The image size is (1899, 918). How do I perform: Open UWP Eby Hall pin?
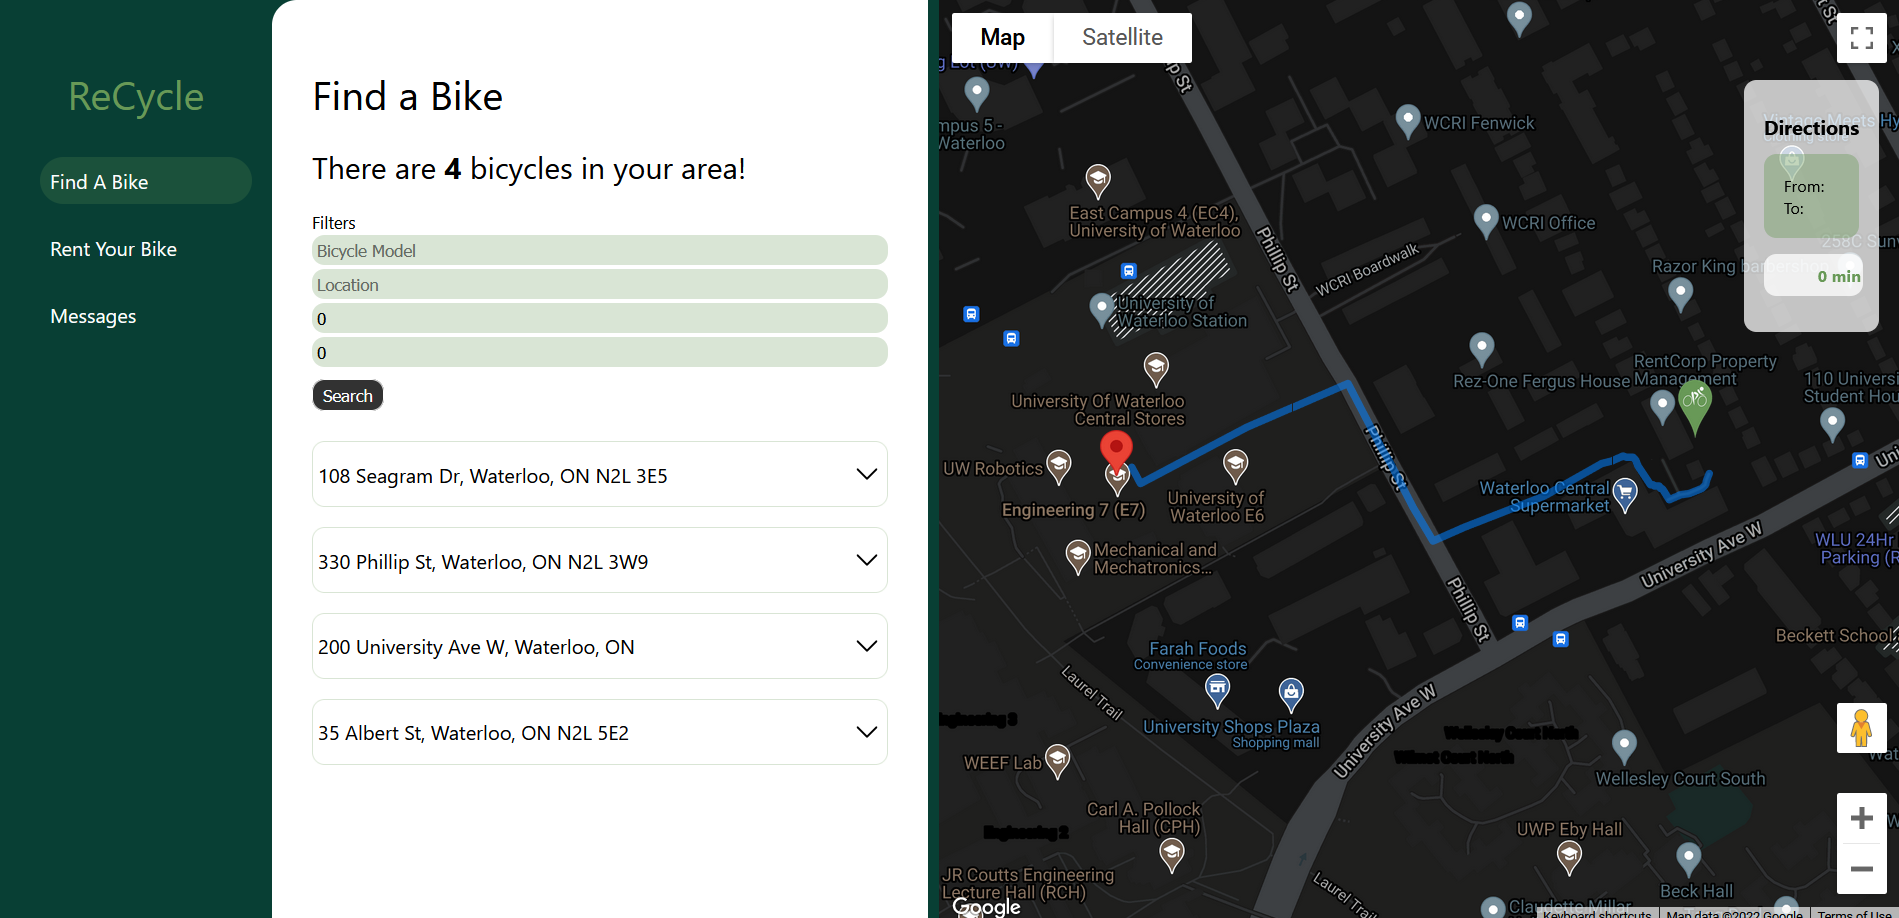click(x=1569, y=858)
